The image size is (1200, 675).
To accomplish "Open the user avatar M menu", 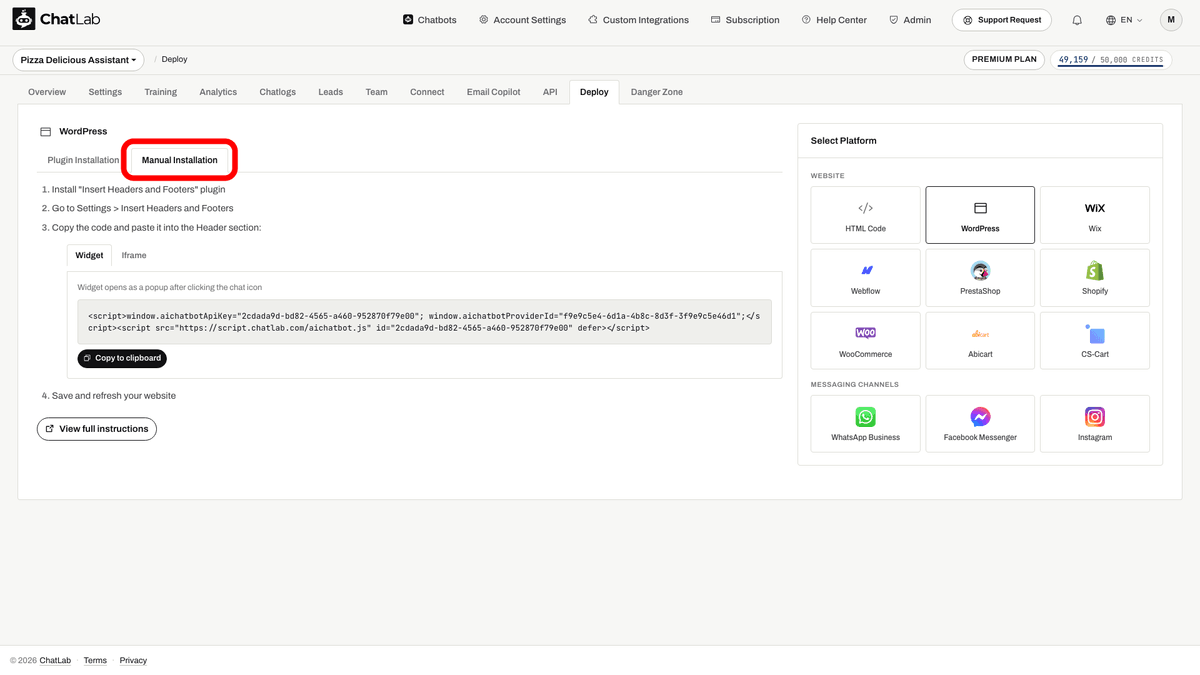I will tap(1171, 20).
